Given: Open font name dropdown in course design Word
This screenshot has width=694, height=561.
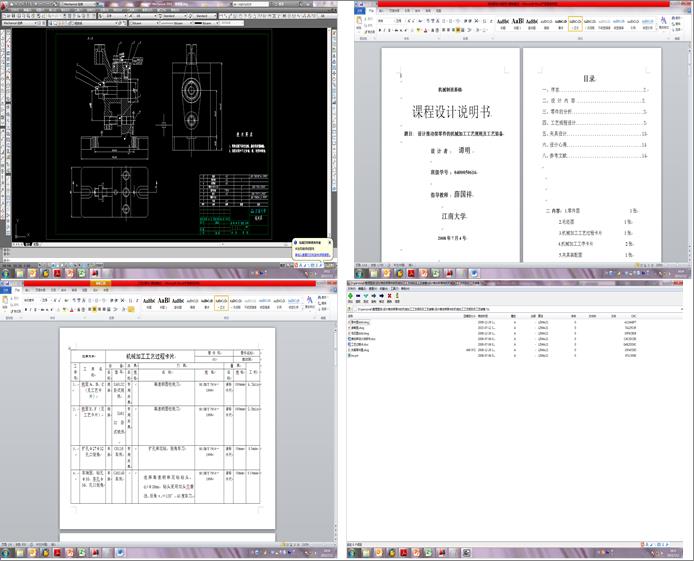Looking at the screenshot, I should pyautogui.click(x=385, y=21).
